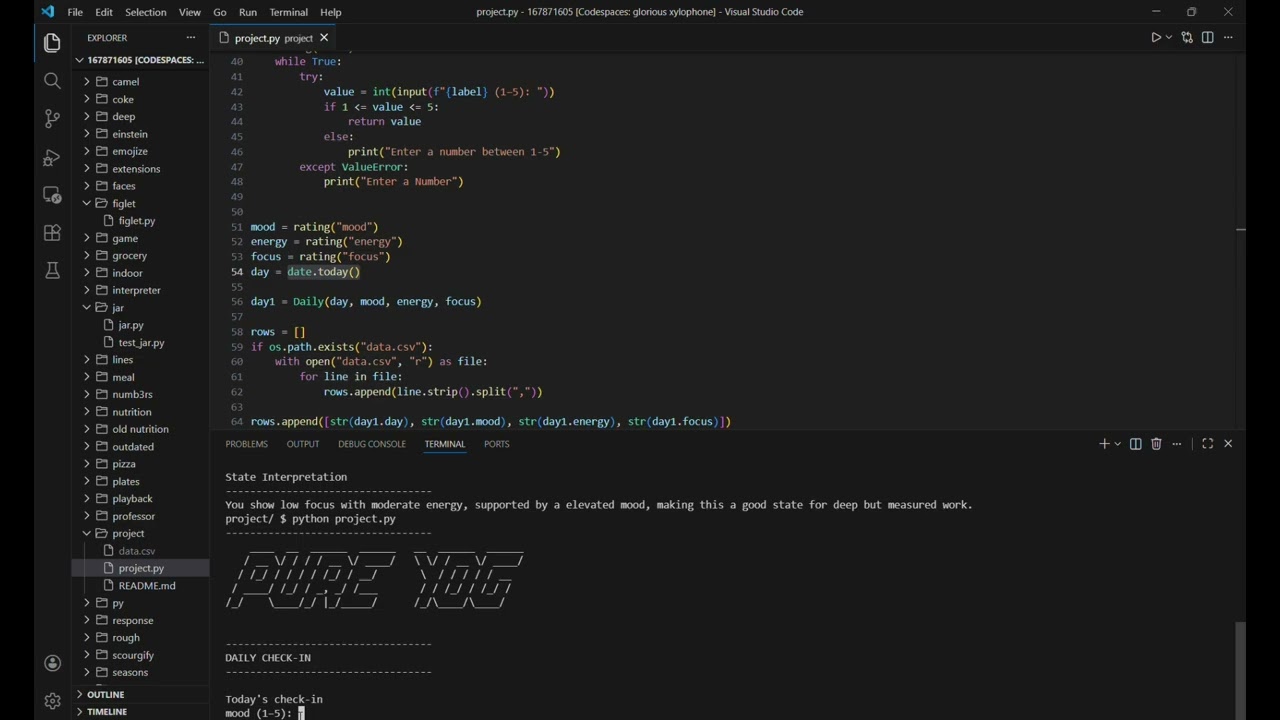Screen dimensions: 1280x720
Task: Open the Go menu
Action: pos(220,12)
